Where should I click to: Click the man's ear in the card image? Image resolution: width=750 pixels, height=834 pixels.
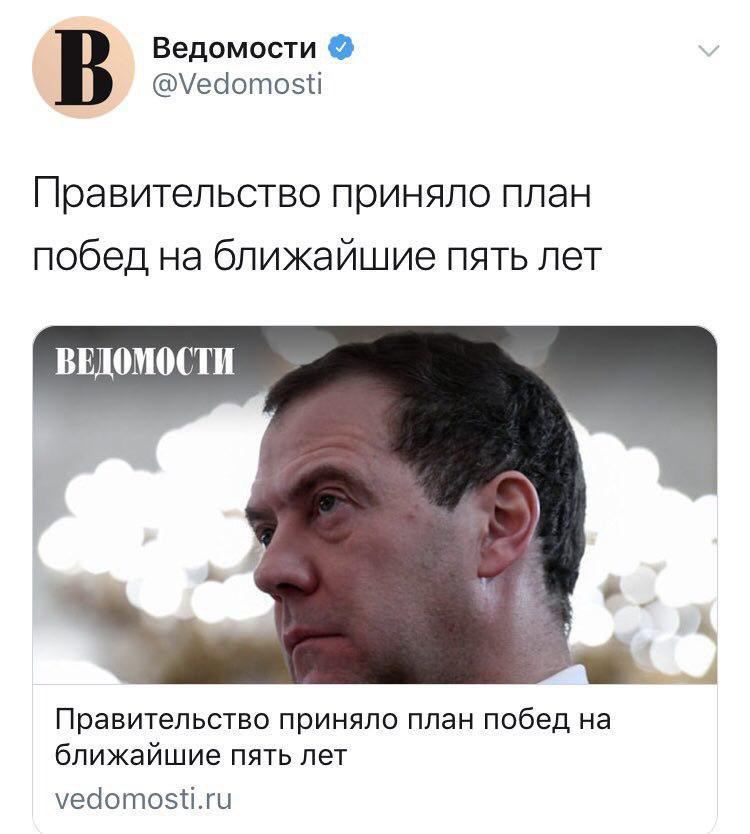[x=508, y=524]
